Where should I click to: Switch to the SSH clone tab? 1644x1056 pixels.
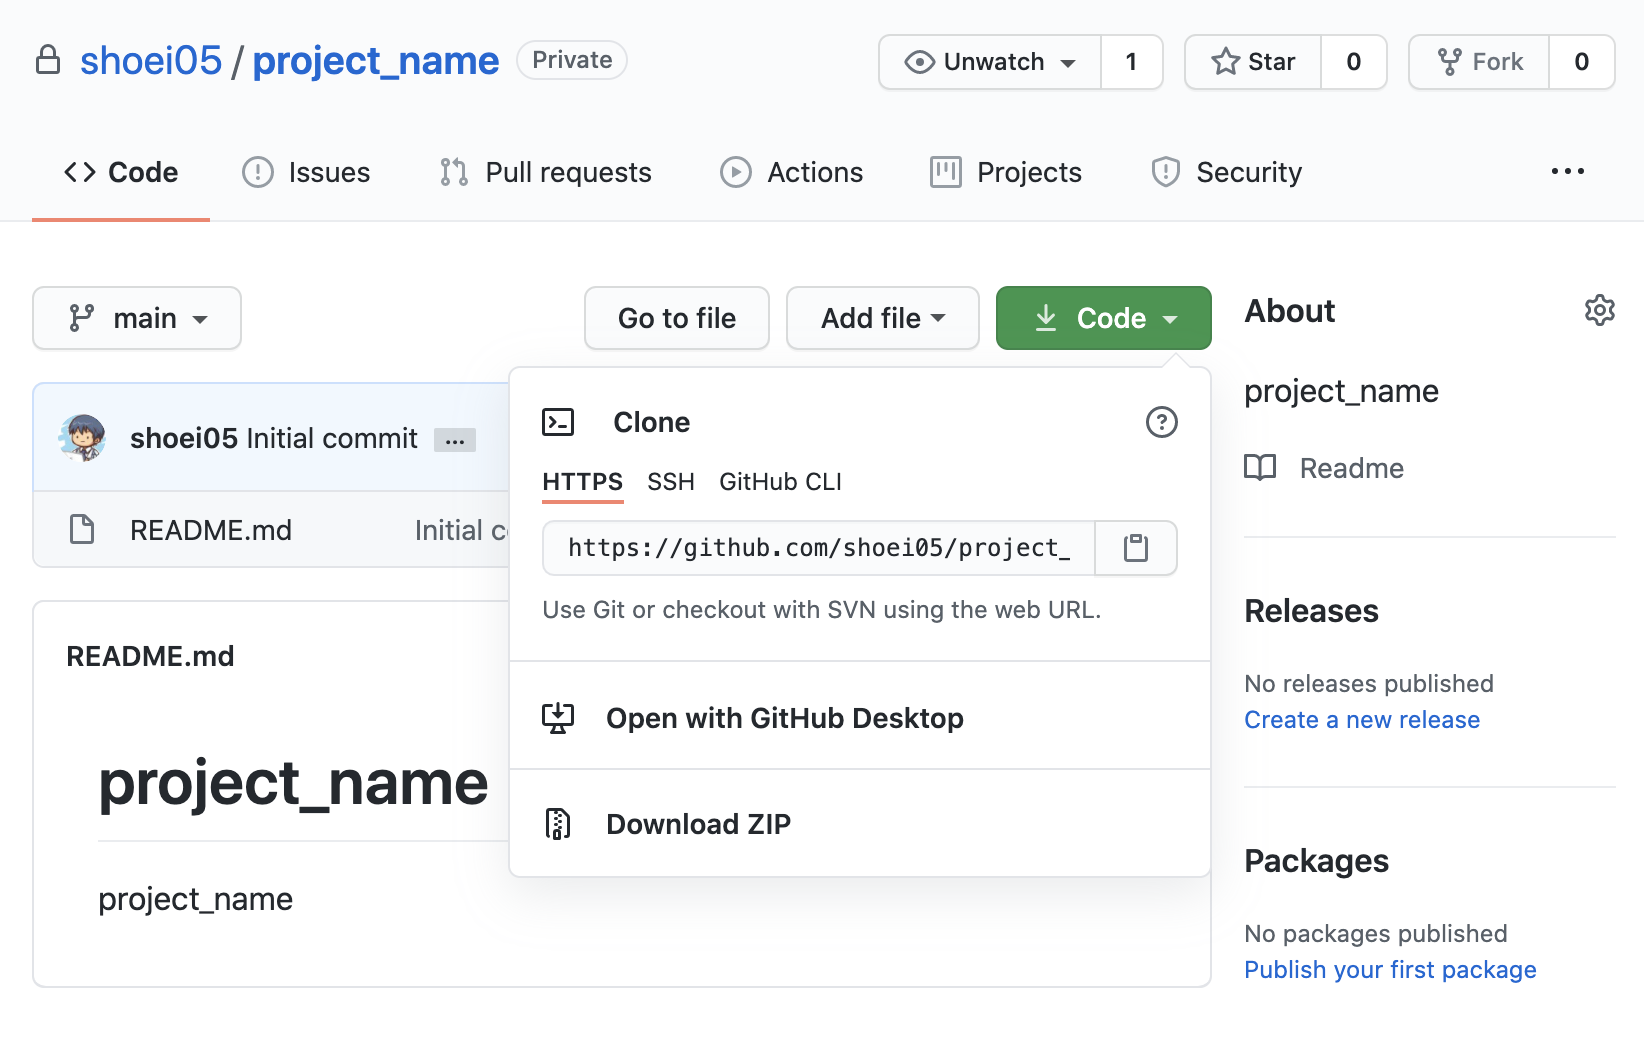click(670, 482)
